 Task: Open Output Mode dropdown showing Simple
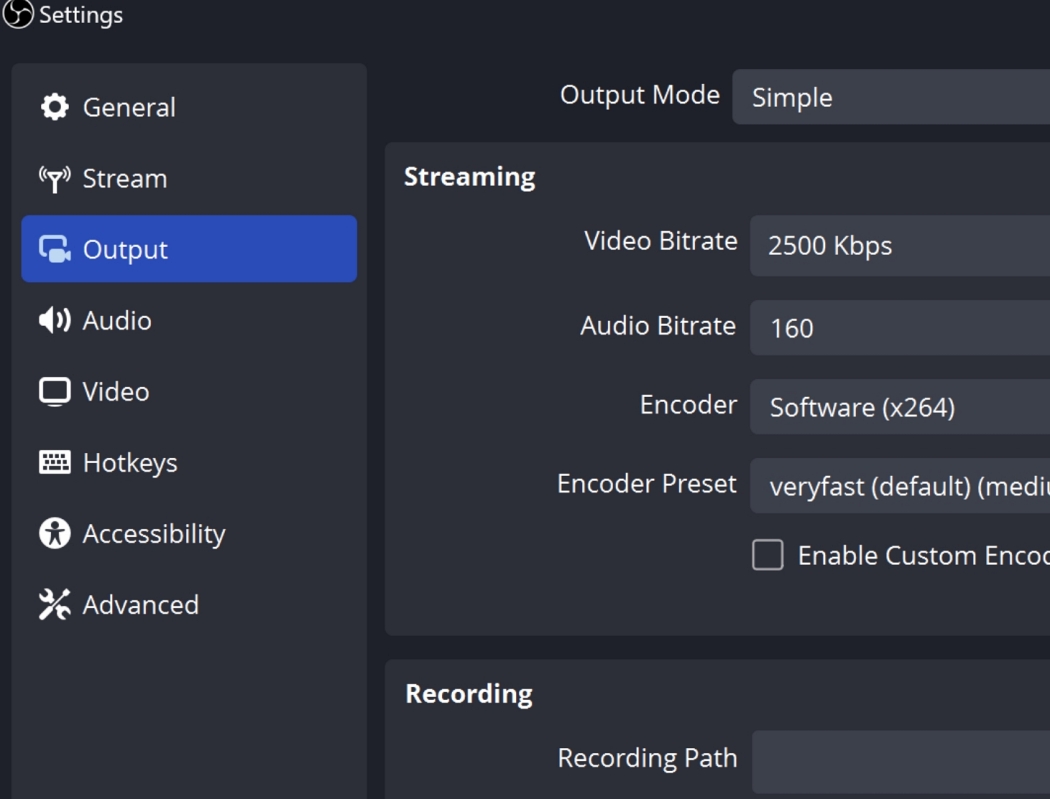891,96
